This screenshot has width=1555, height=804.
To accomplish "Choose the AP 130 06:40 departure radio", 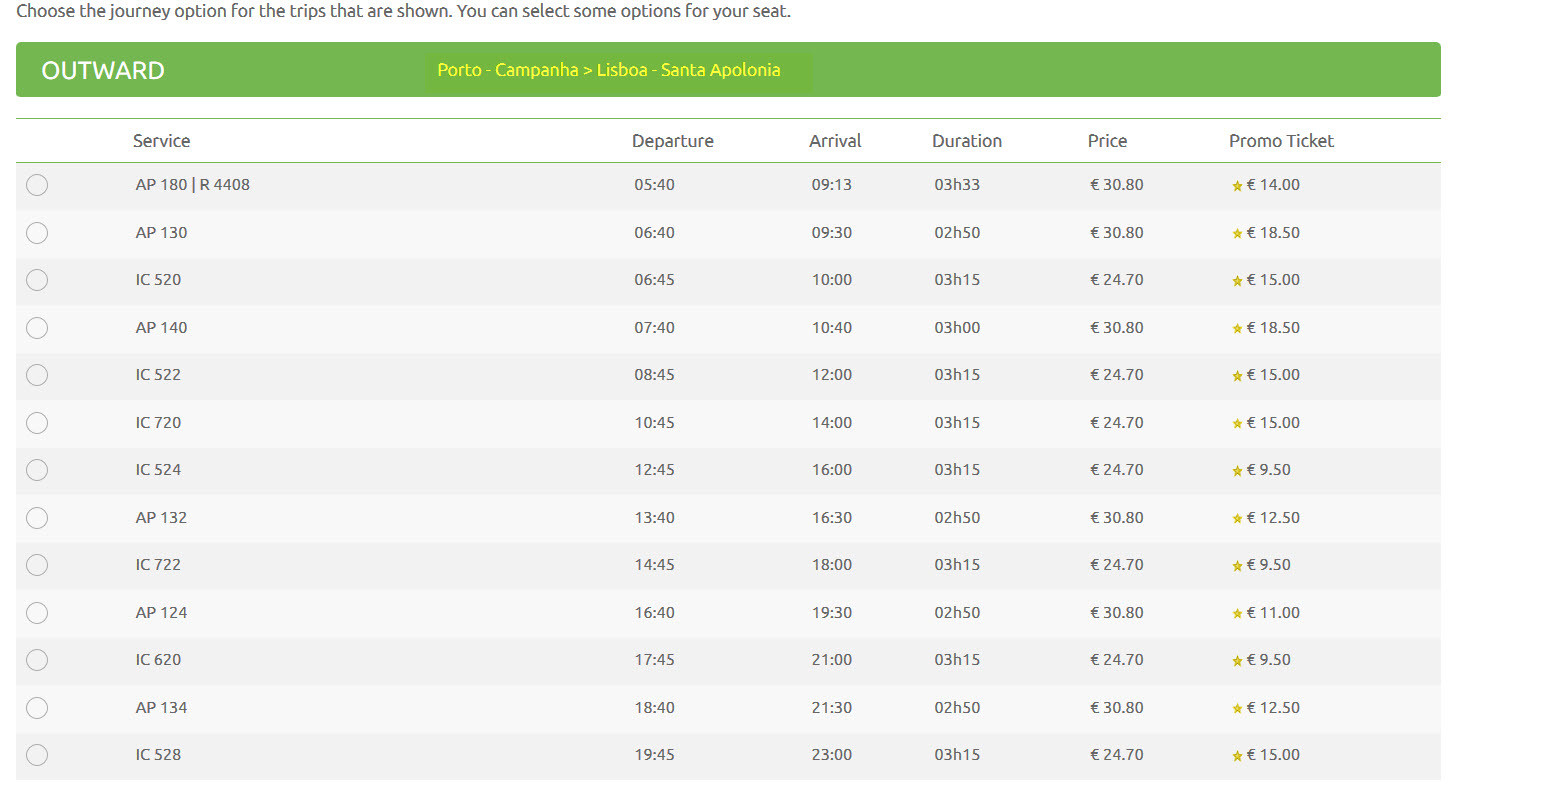I will 37,233.
